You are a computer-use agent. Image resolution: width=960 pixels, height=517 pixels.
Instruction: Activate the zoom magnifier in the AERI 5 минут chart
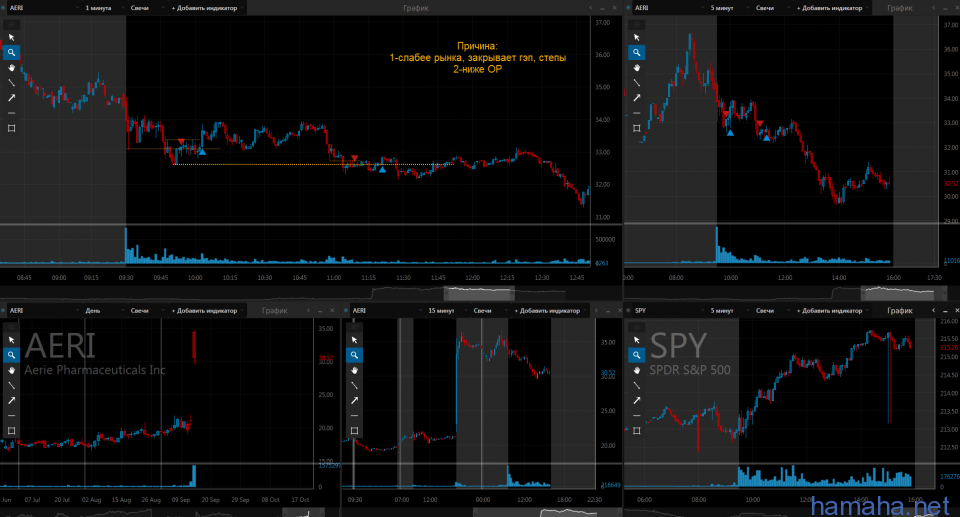637,53
